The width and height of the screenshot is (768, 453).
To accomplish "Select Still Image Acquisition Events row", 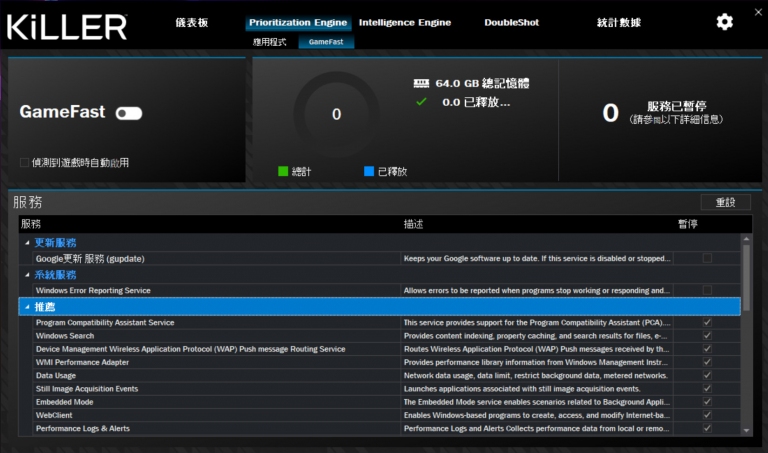I will (387, 388).
